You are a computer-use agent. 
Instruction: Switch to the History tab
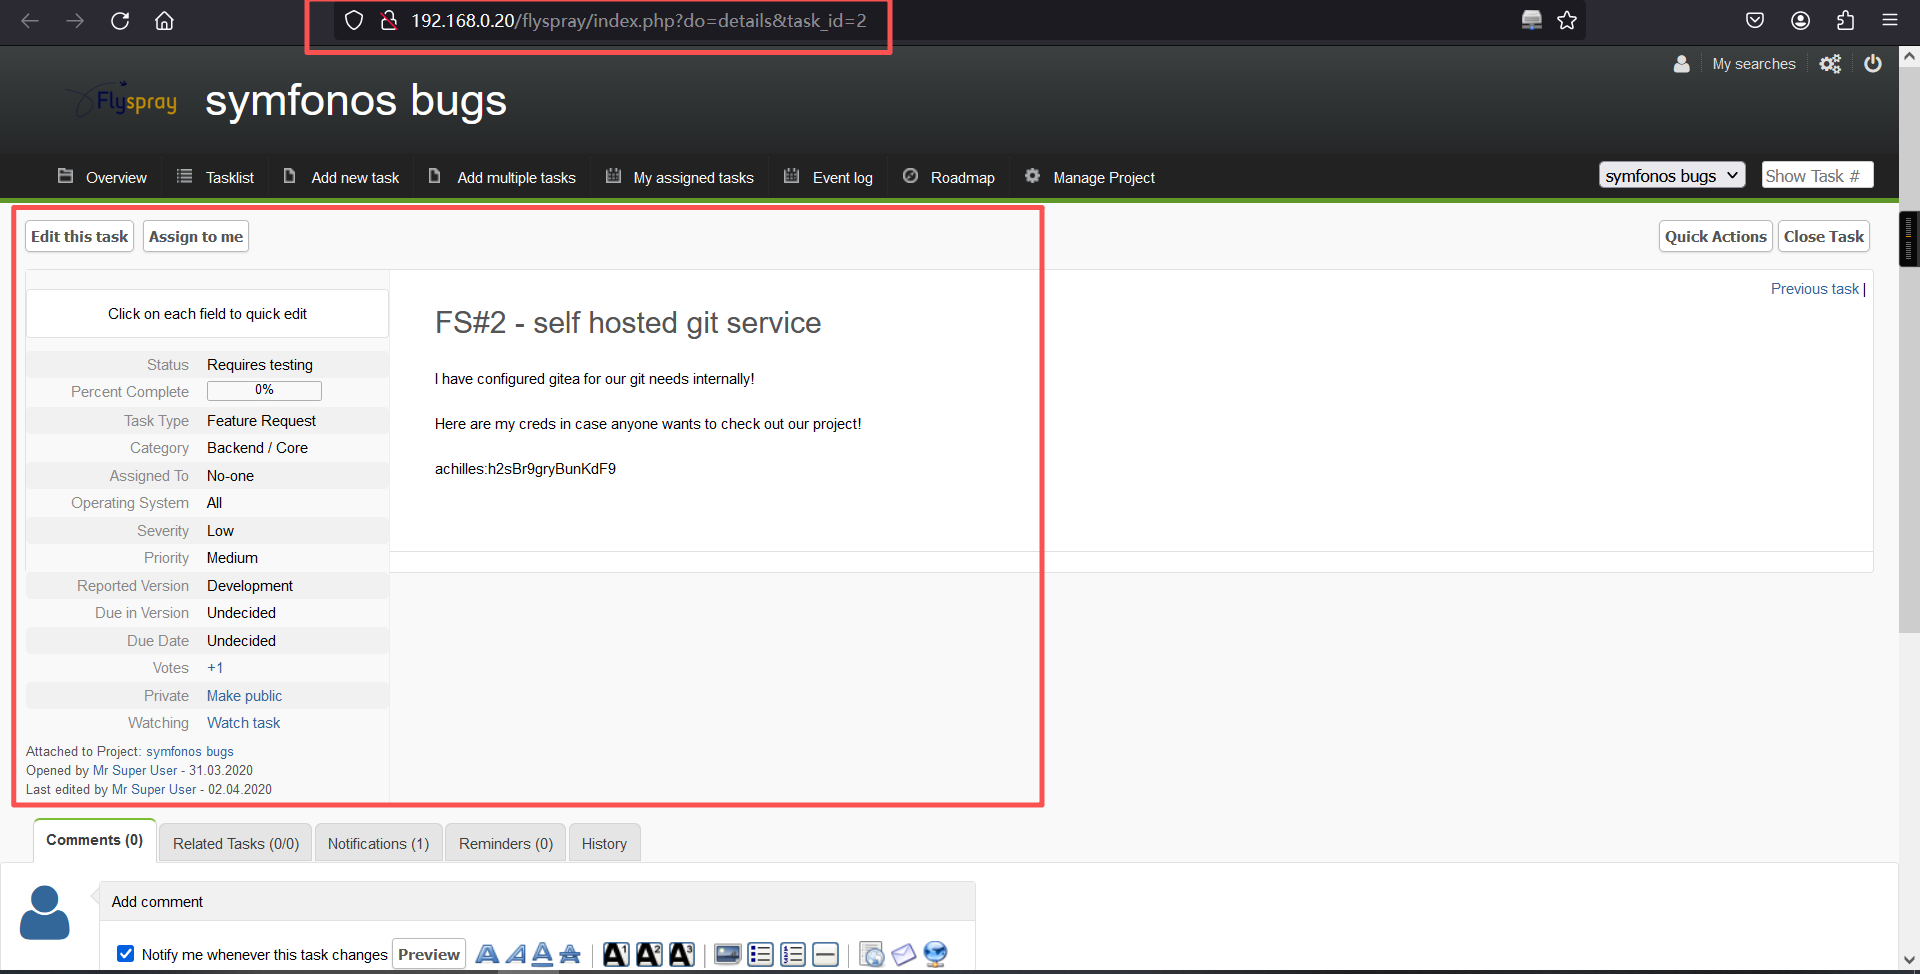click(x=604, y=843)
